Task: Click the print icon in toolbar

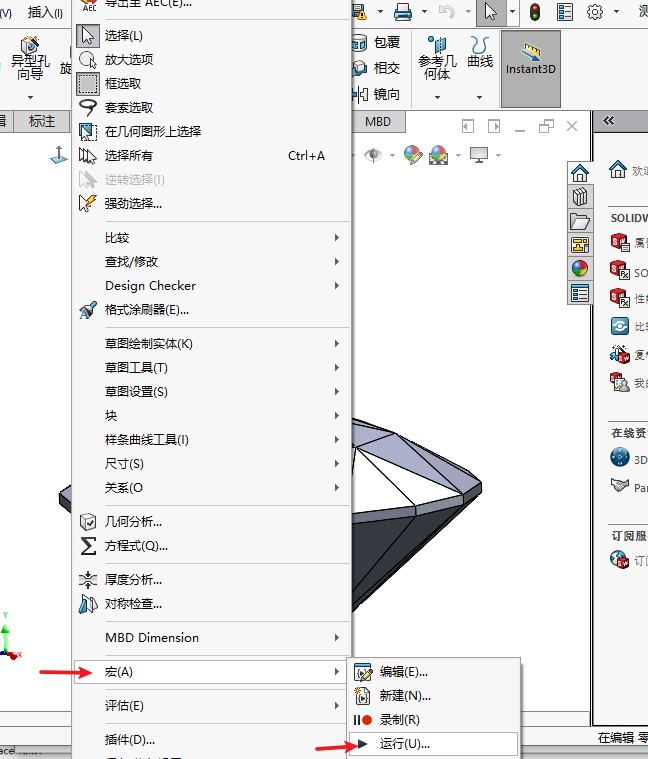Action: coord(403,12)
